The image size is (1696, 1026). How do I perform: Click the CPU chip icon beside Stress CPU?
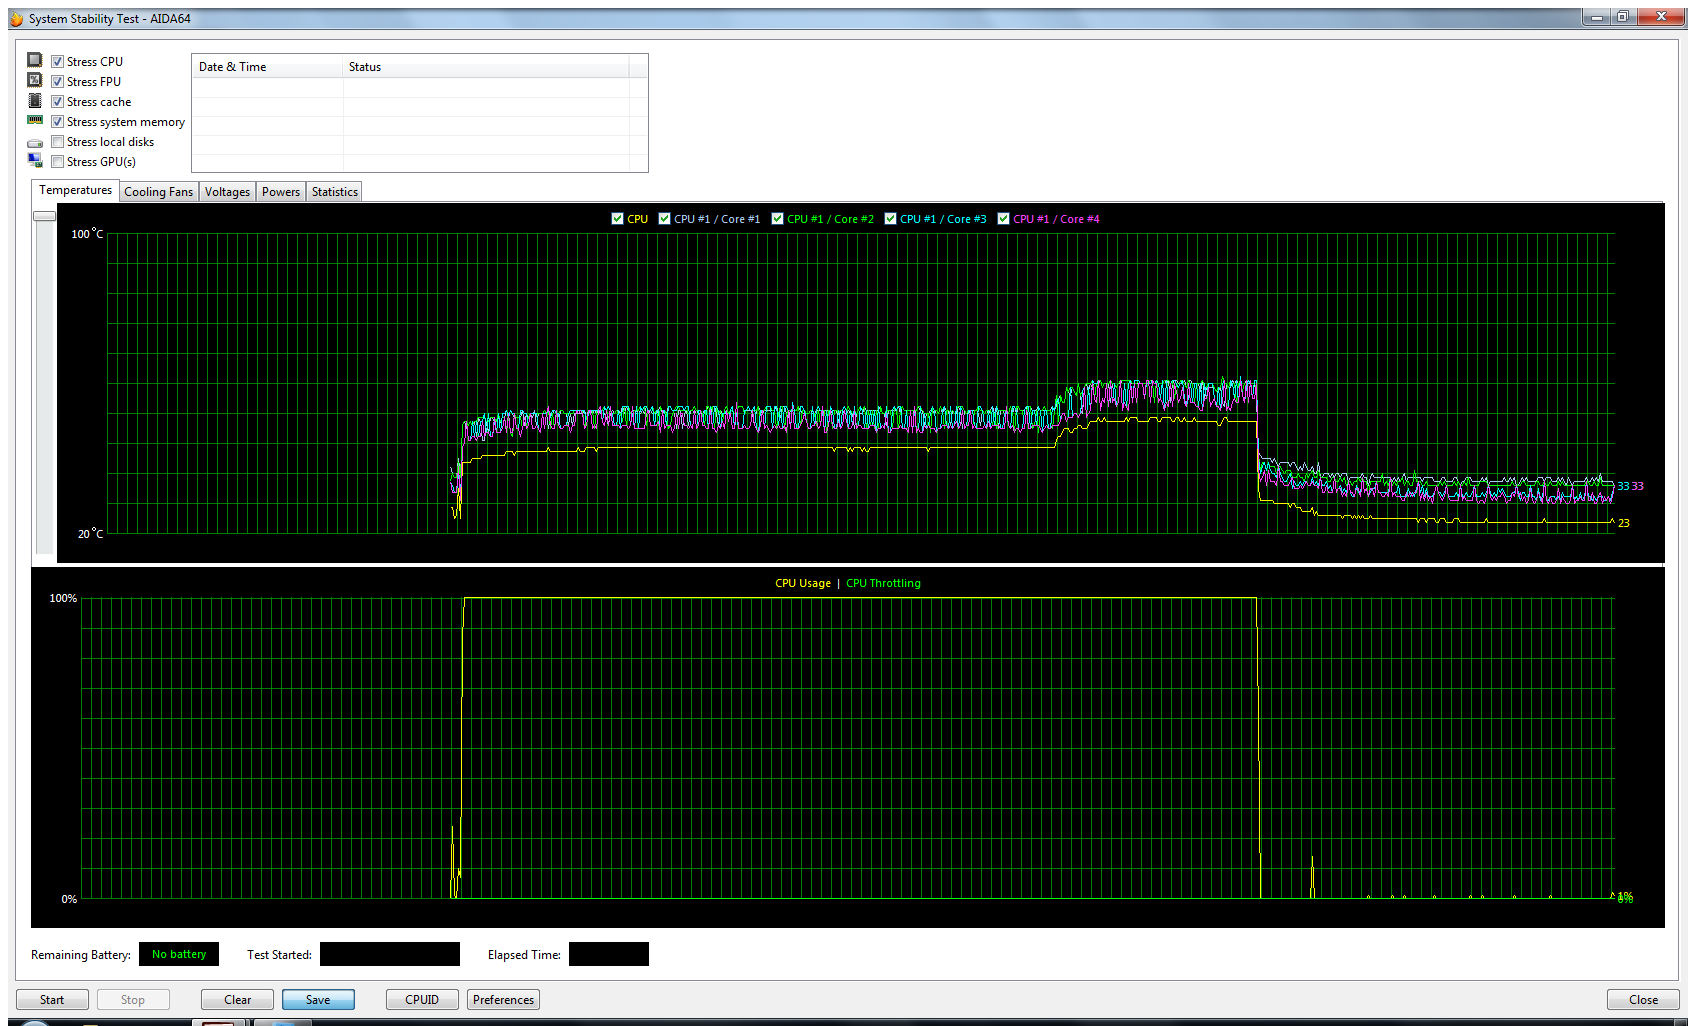pyautogui.click(x=35, y=60)
